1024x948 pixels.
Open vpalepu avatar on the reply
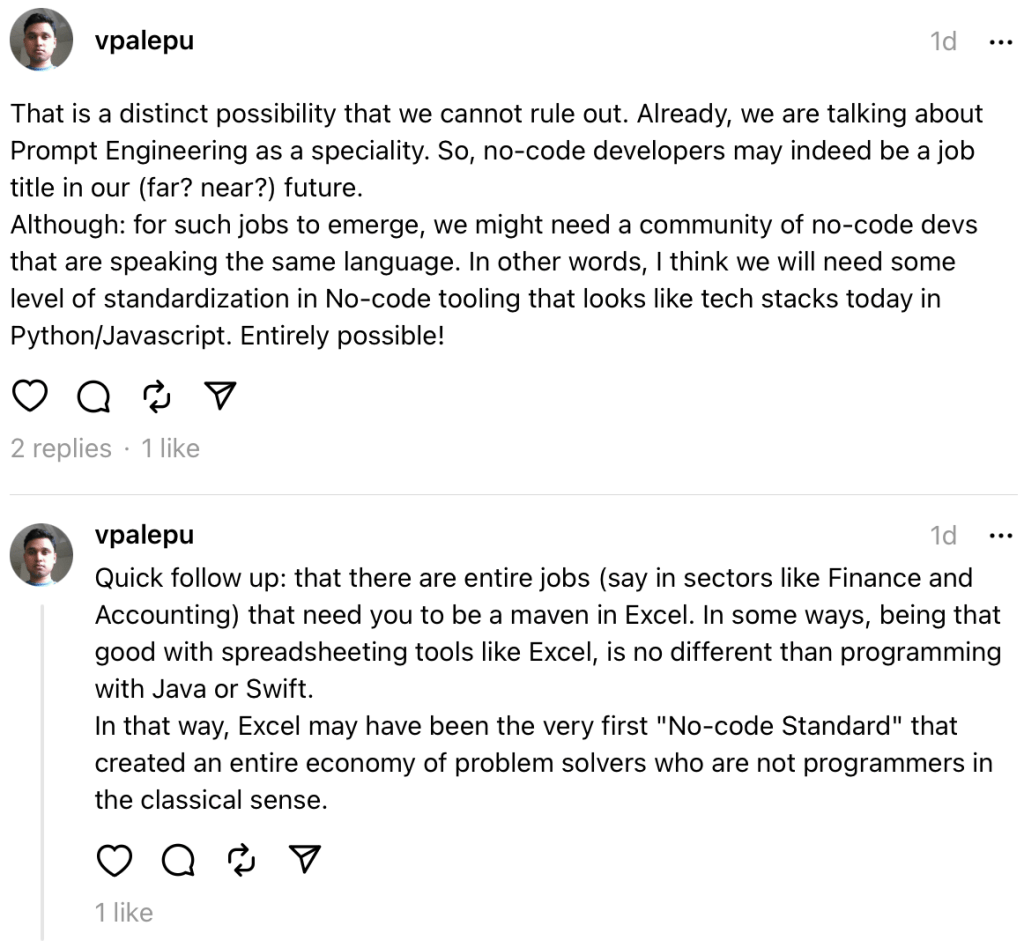[41, 554]
